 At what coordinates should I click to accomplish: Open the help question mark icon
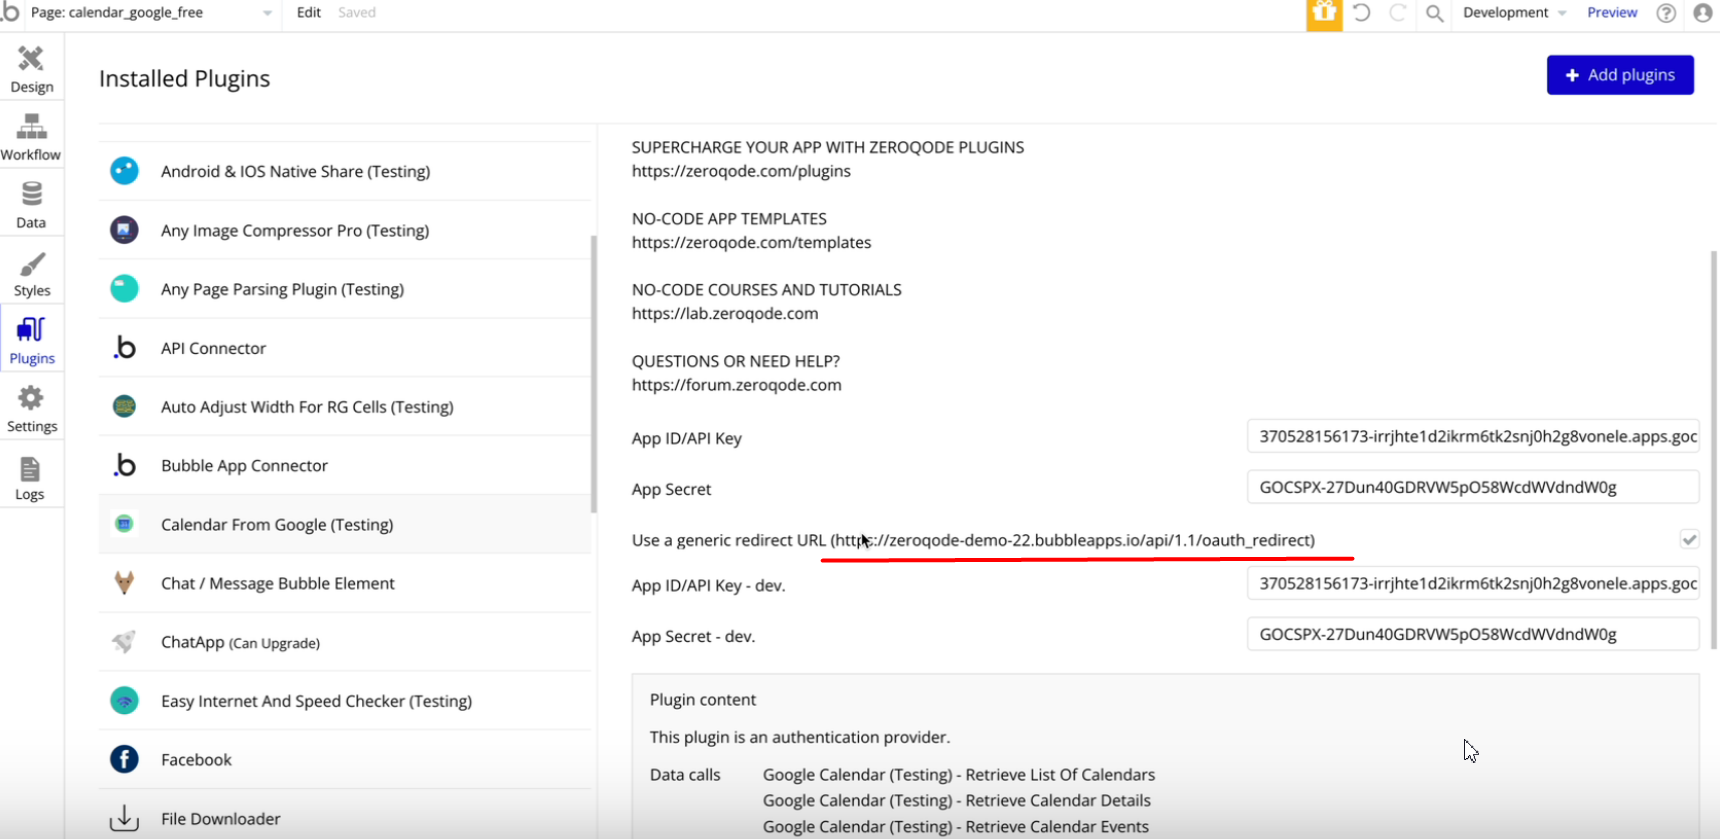coord(1666,13)
